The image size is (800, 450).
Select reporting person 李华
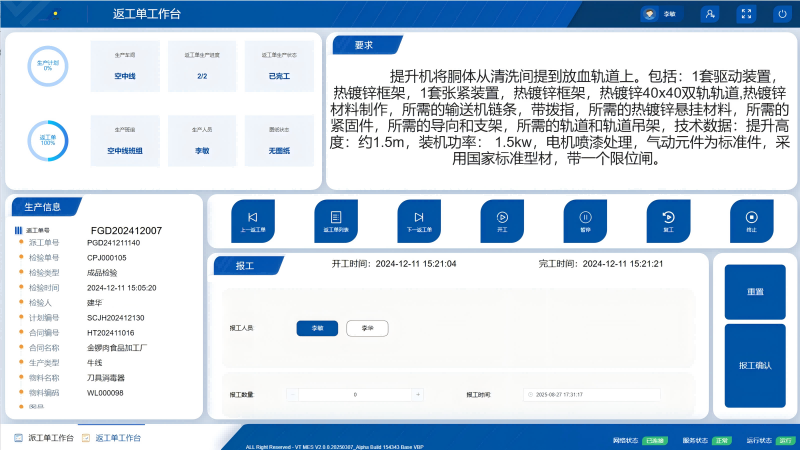(367, 328)
